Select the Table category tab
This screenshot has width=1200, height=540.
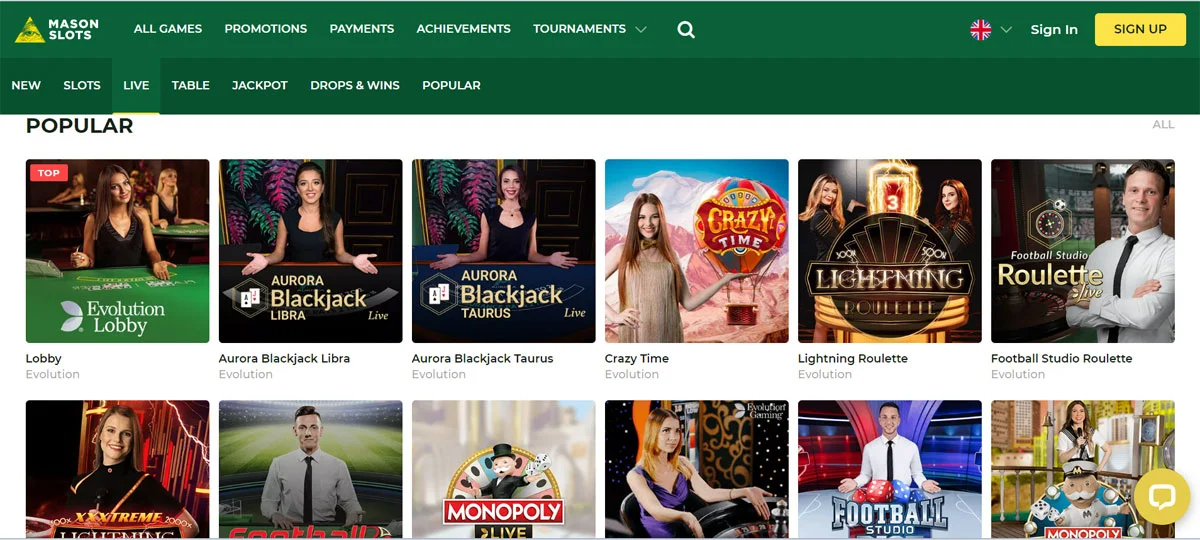coord(191,85)
